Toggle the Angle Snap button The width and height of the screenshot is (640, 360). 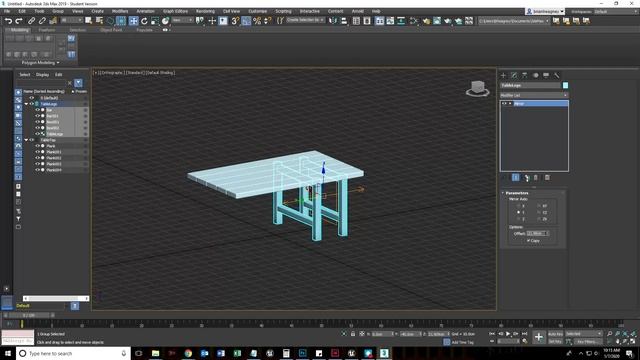(246, 21)
